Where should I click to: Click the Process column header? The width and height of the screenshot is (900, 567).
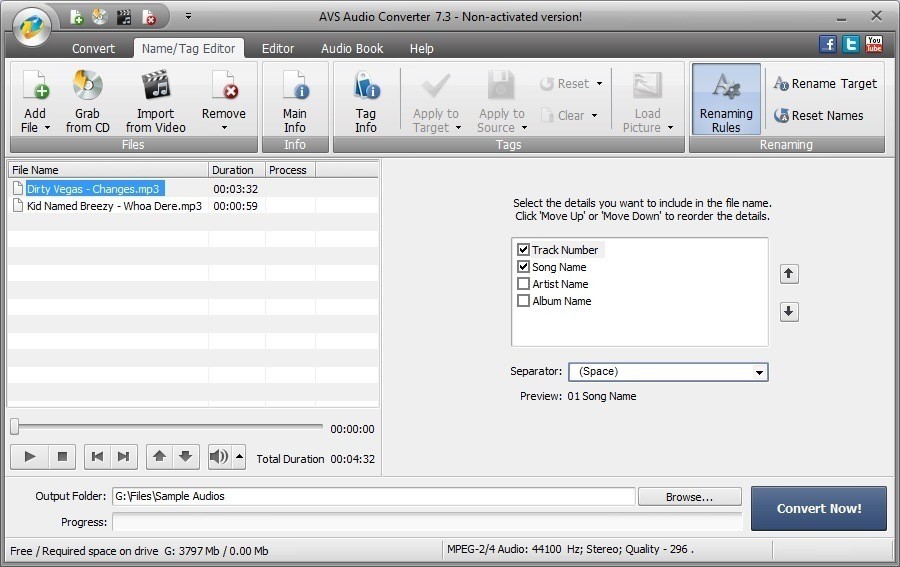coord(290,170)
